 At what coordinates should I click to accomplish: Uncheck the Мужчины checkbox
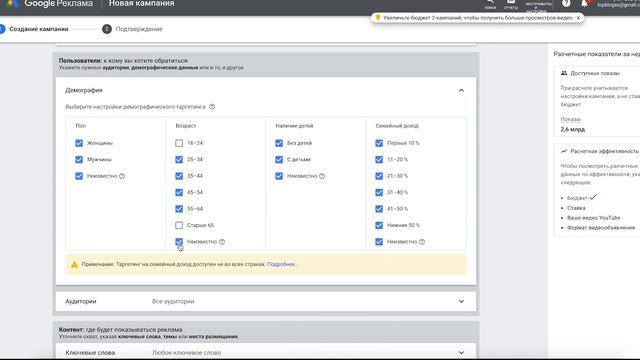tap(79, 160)
